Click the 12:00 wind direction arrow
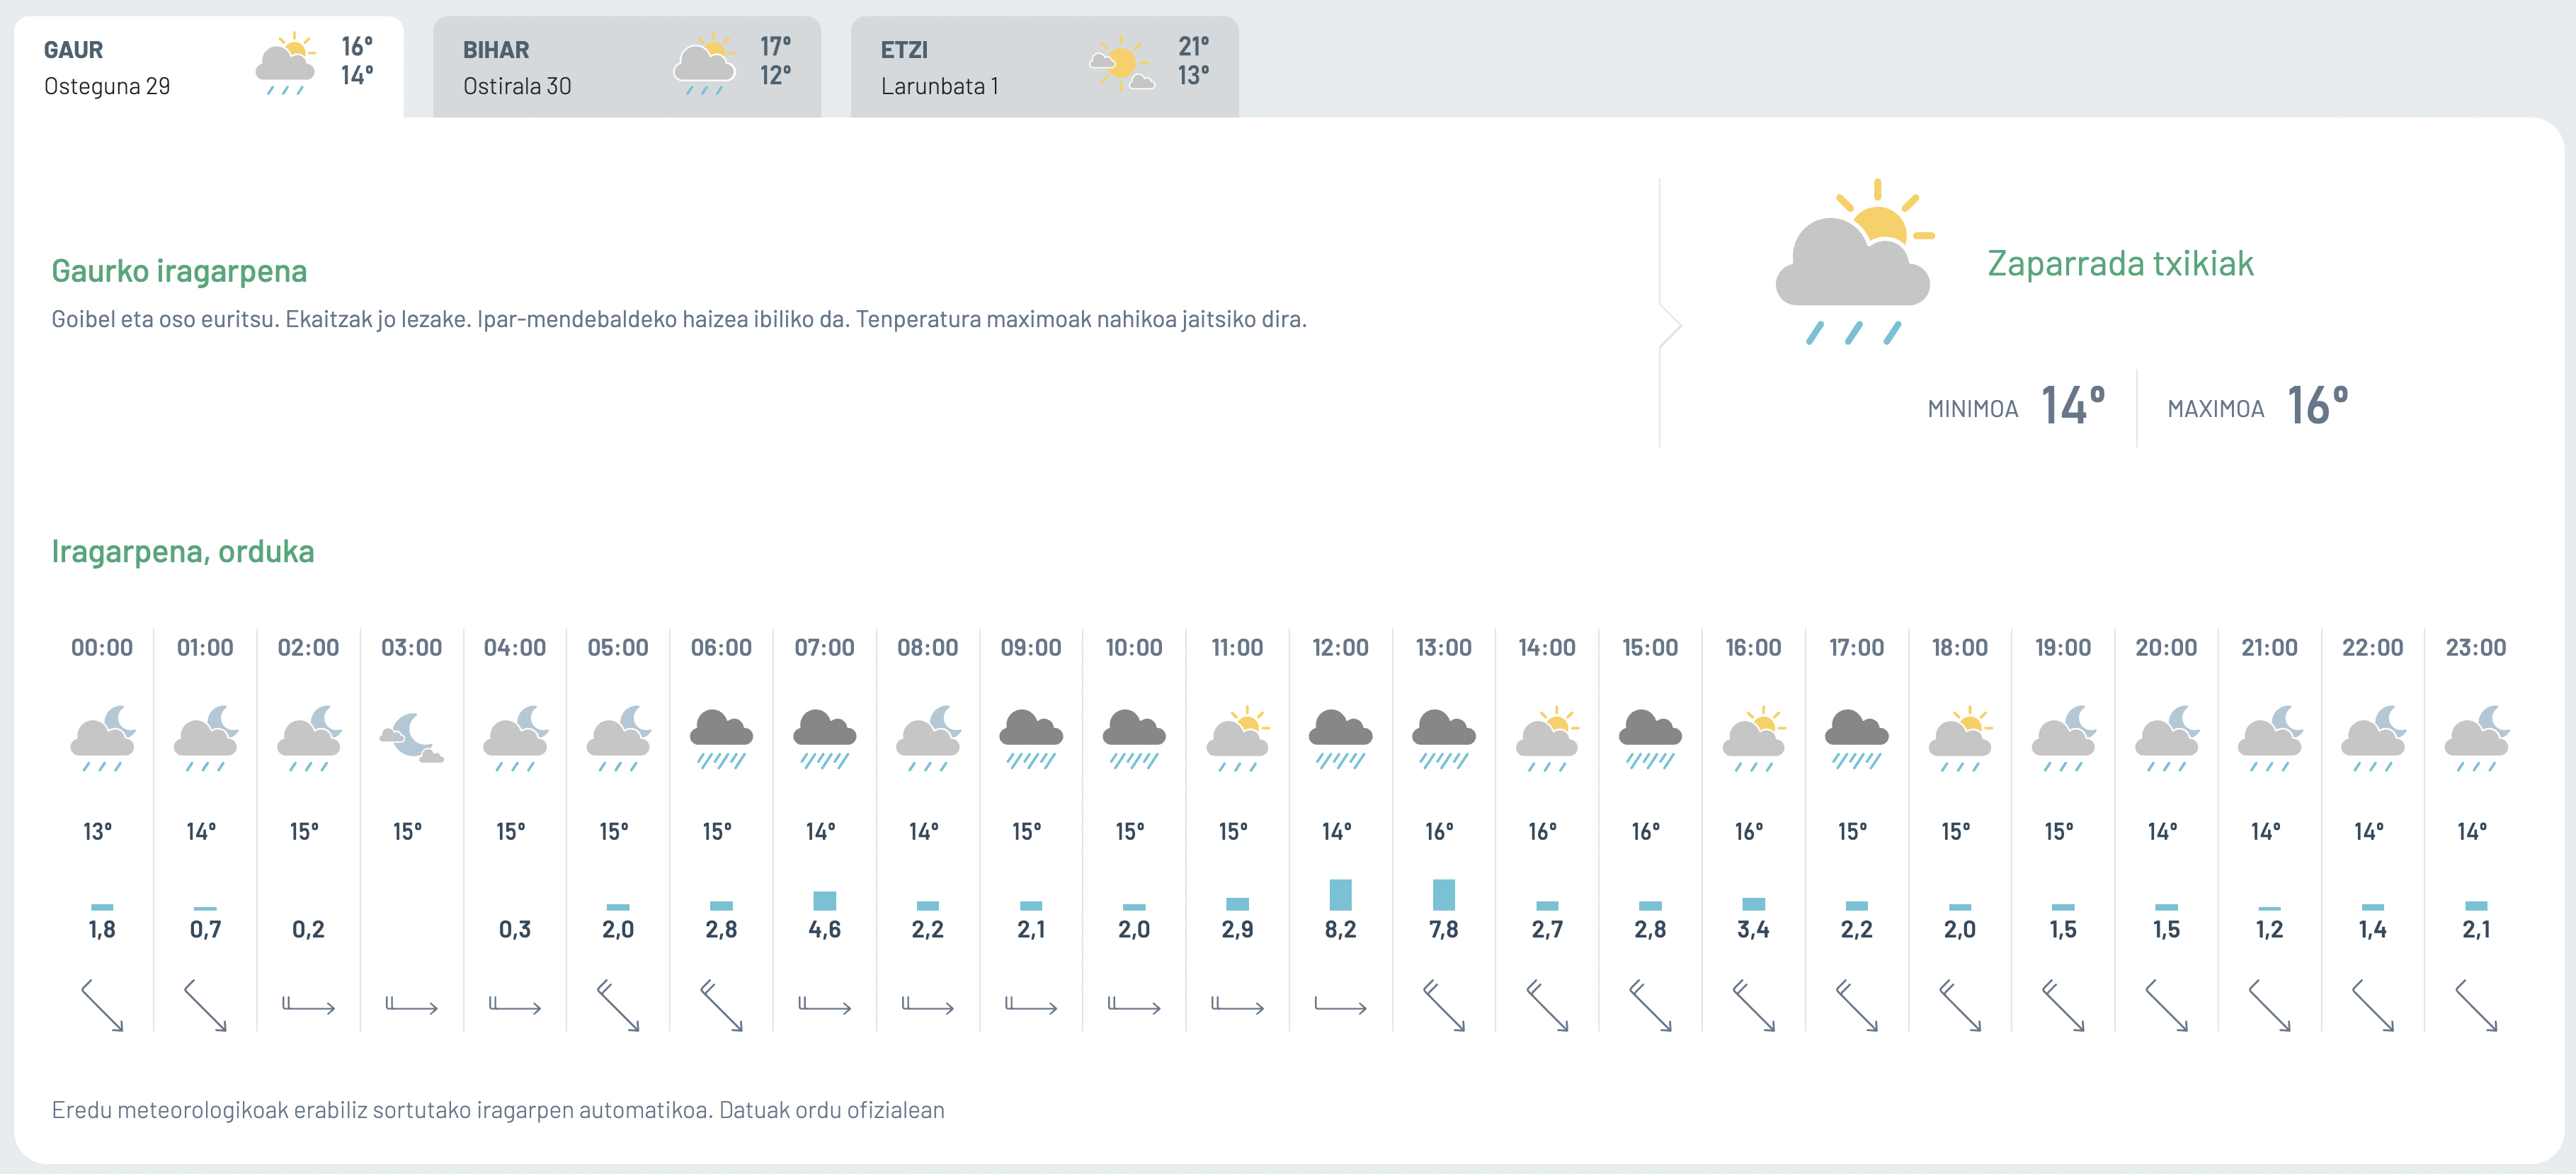 [x=1341, y=1005]
